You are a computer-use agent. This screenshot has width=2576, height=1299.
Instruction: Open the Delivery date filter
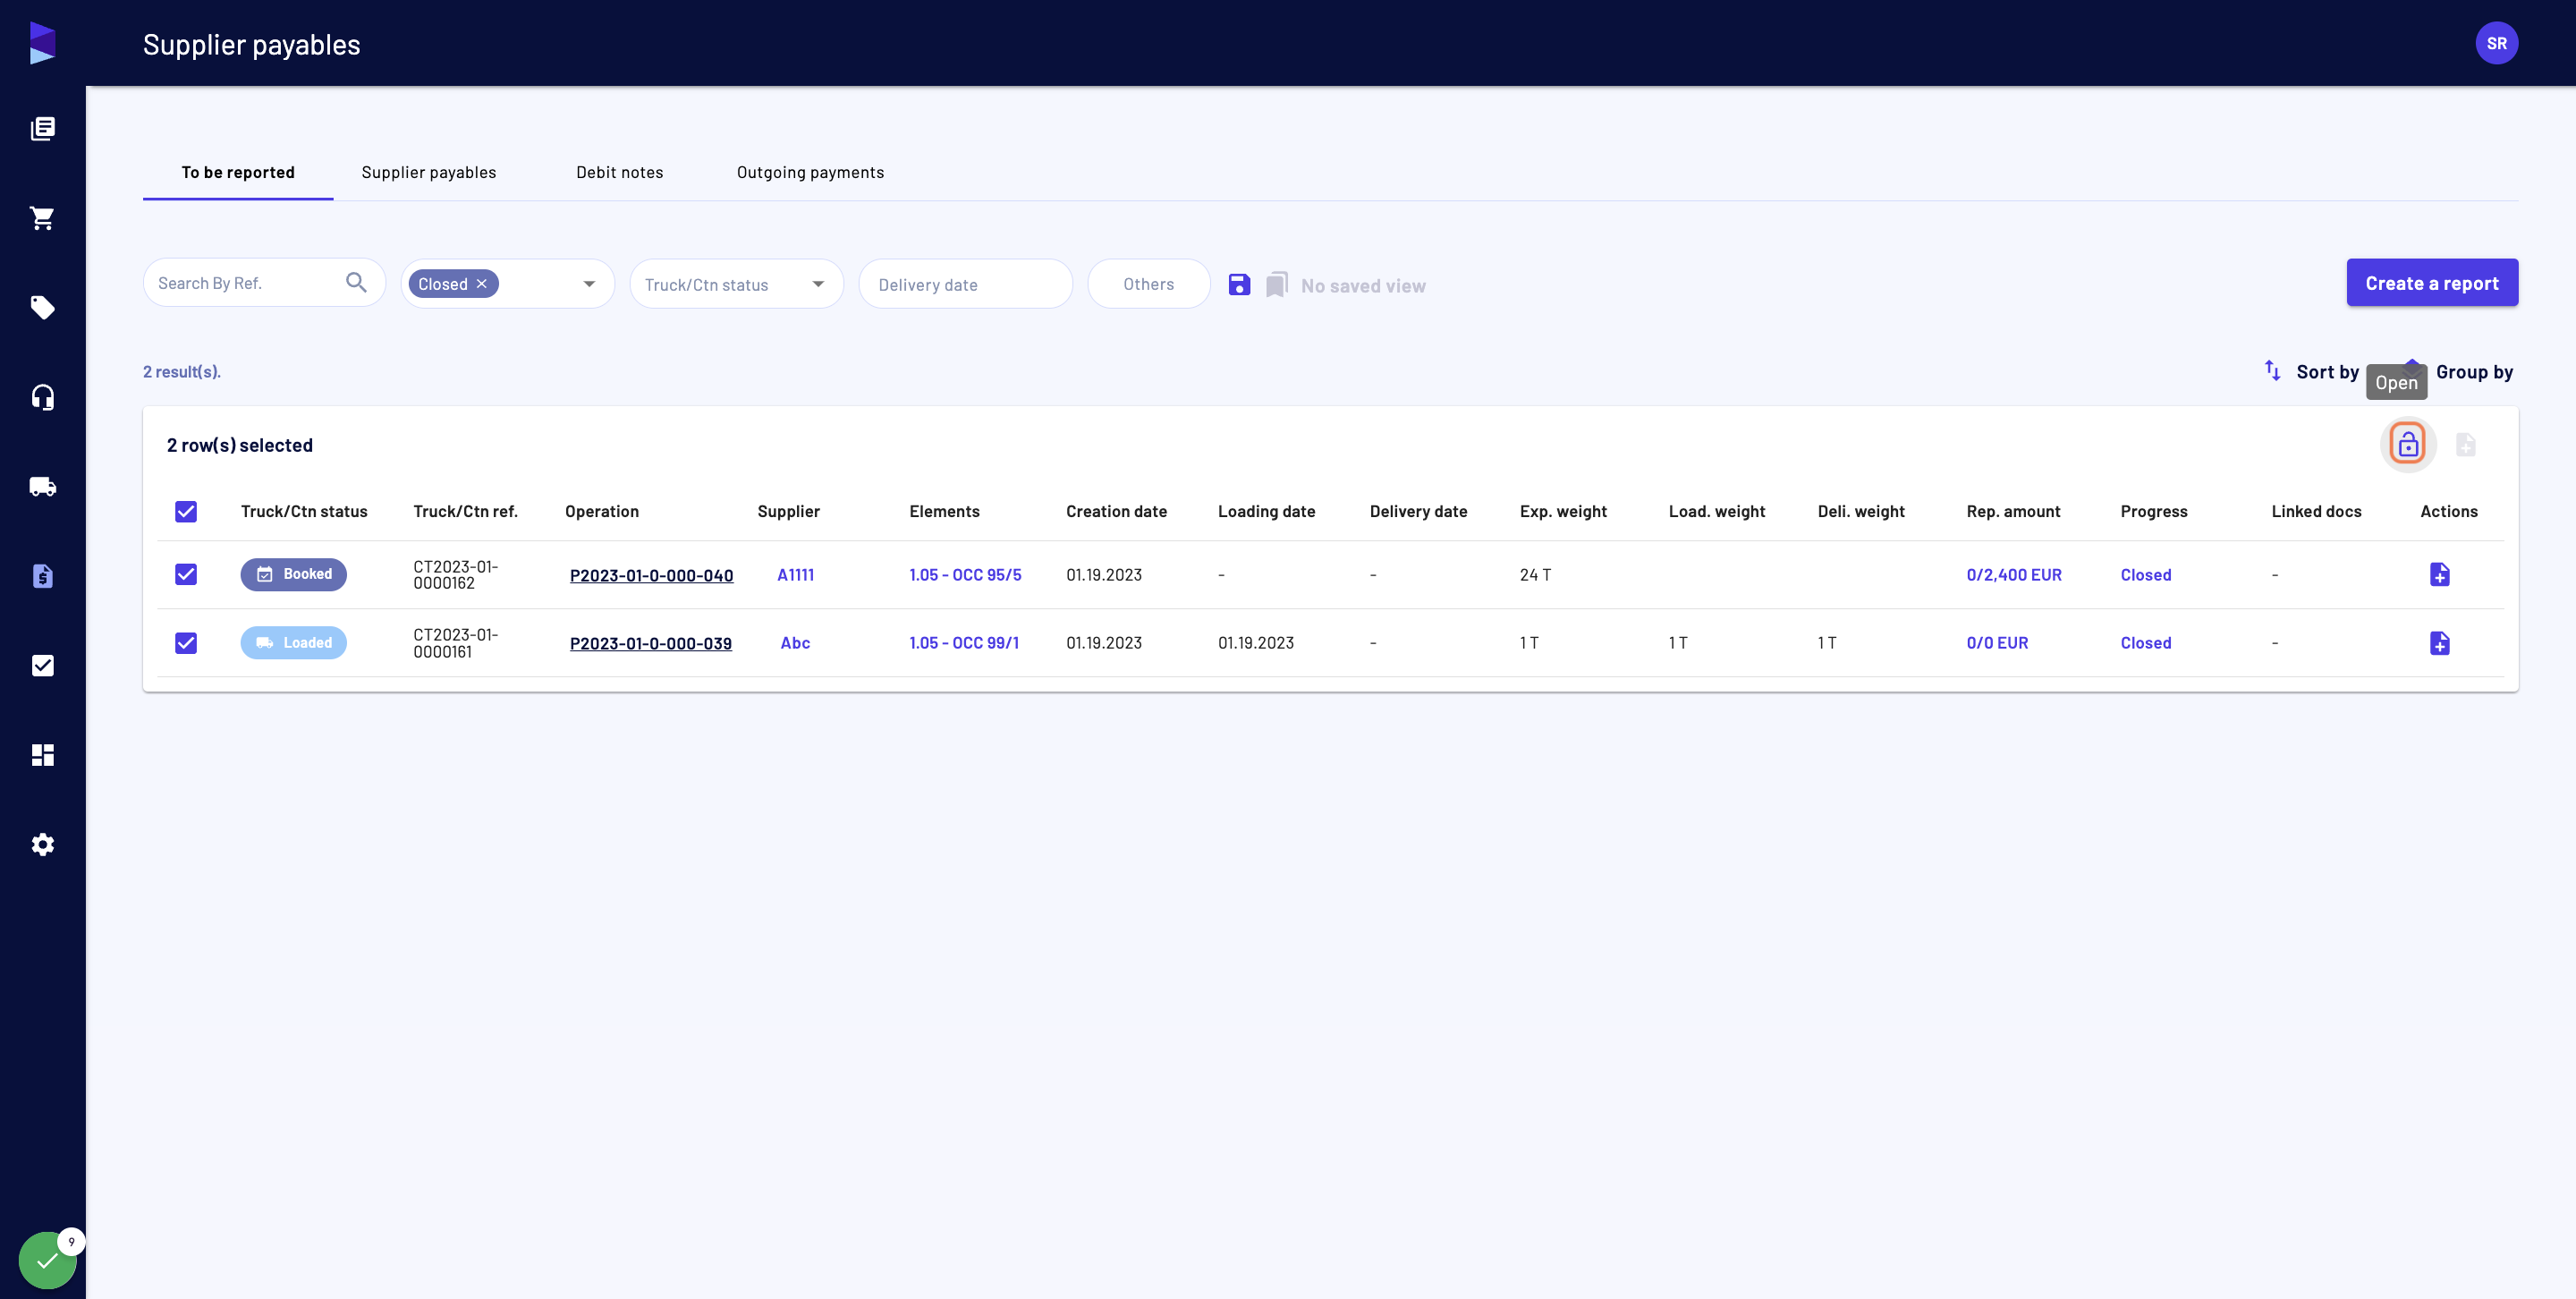coord(965,284)
